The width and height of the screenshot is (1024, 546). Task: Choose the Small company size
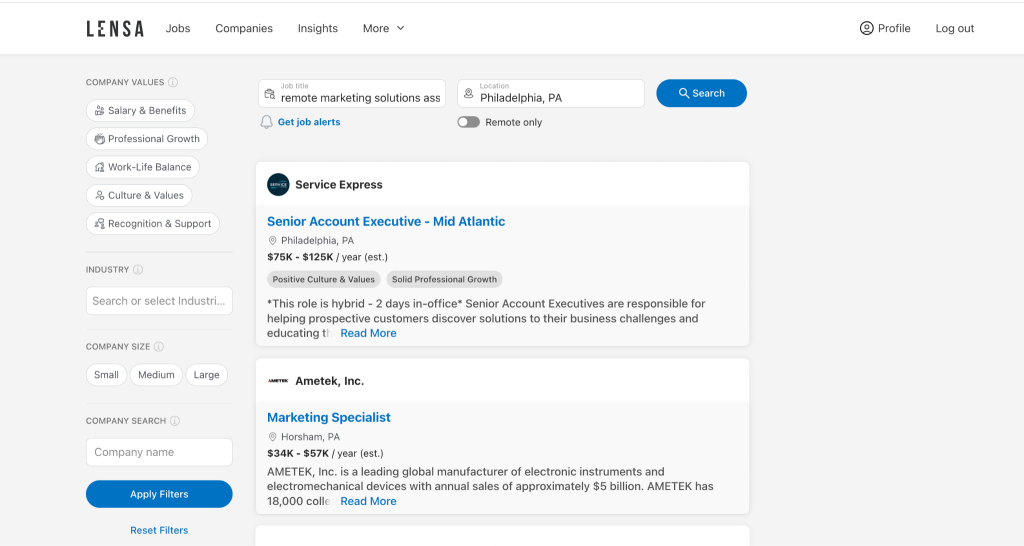tap(106, 375)
